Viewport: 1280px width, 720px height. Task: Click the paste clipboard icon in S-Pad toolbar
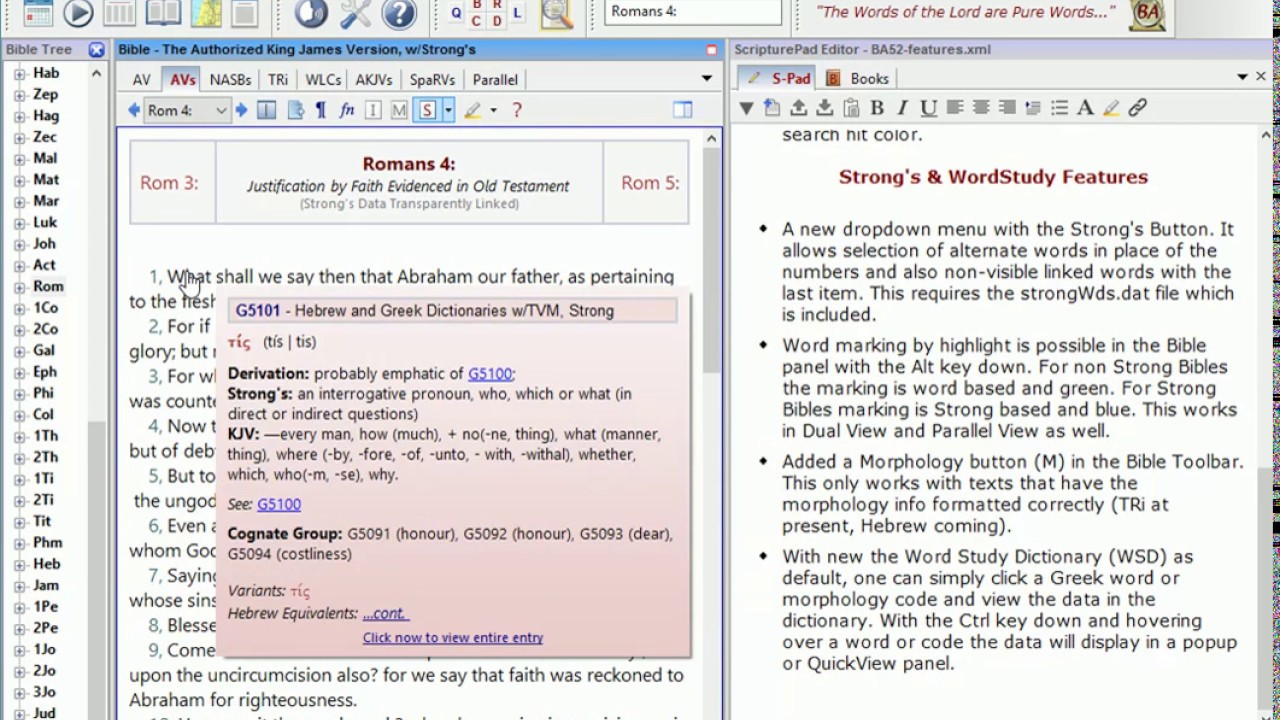point(851,108)
